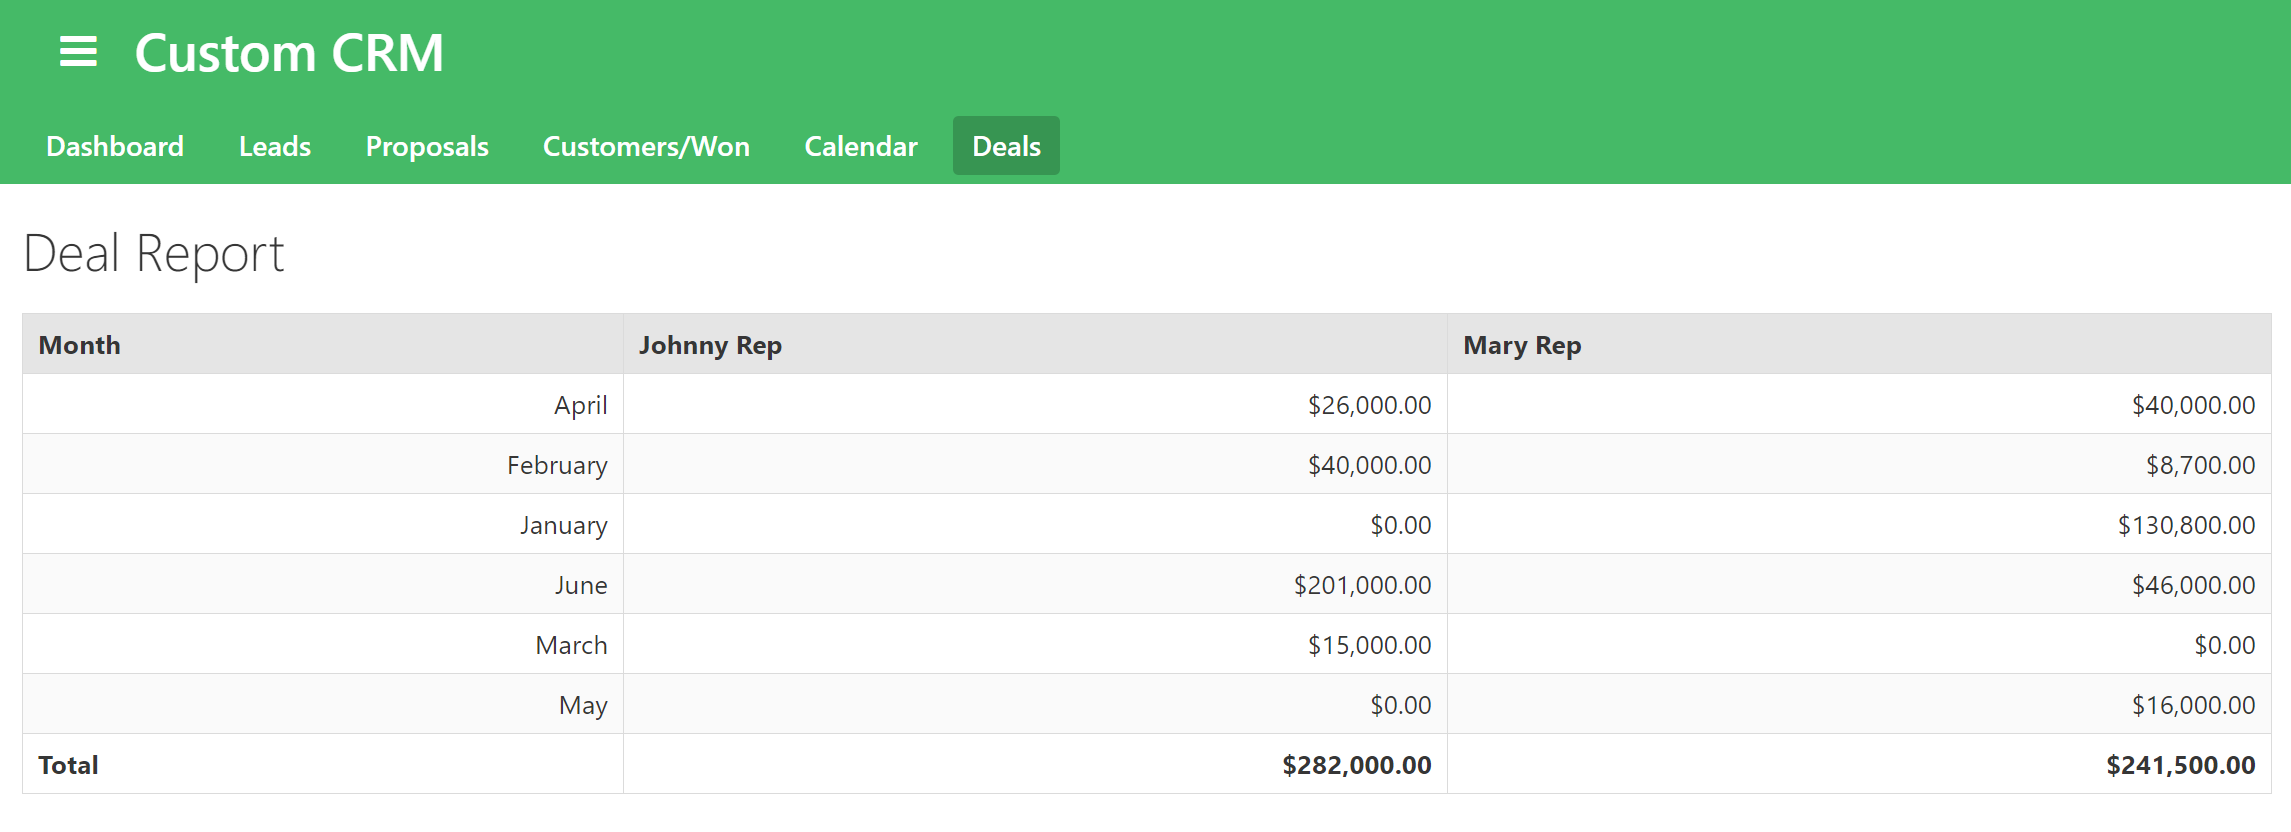2291x832 pixels.
Task: Click the $46,000.00 value
Action: coord(2193,585)
